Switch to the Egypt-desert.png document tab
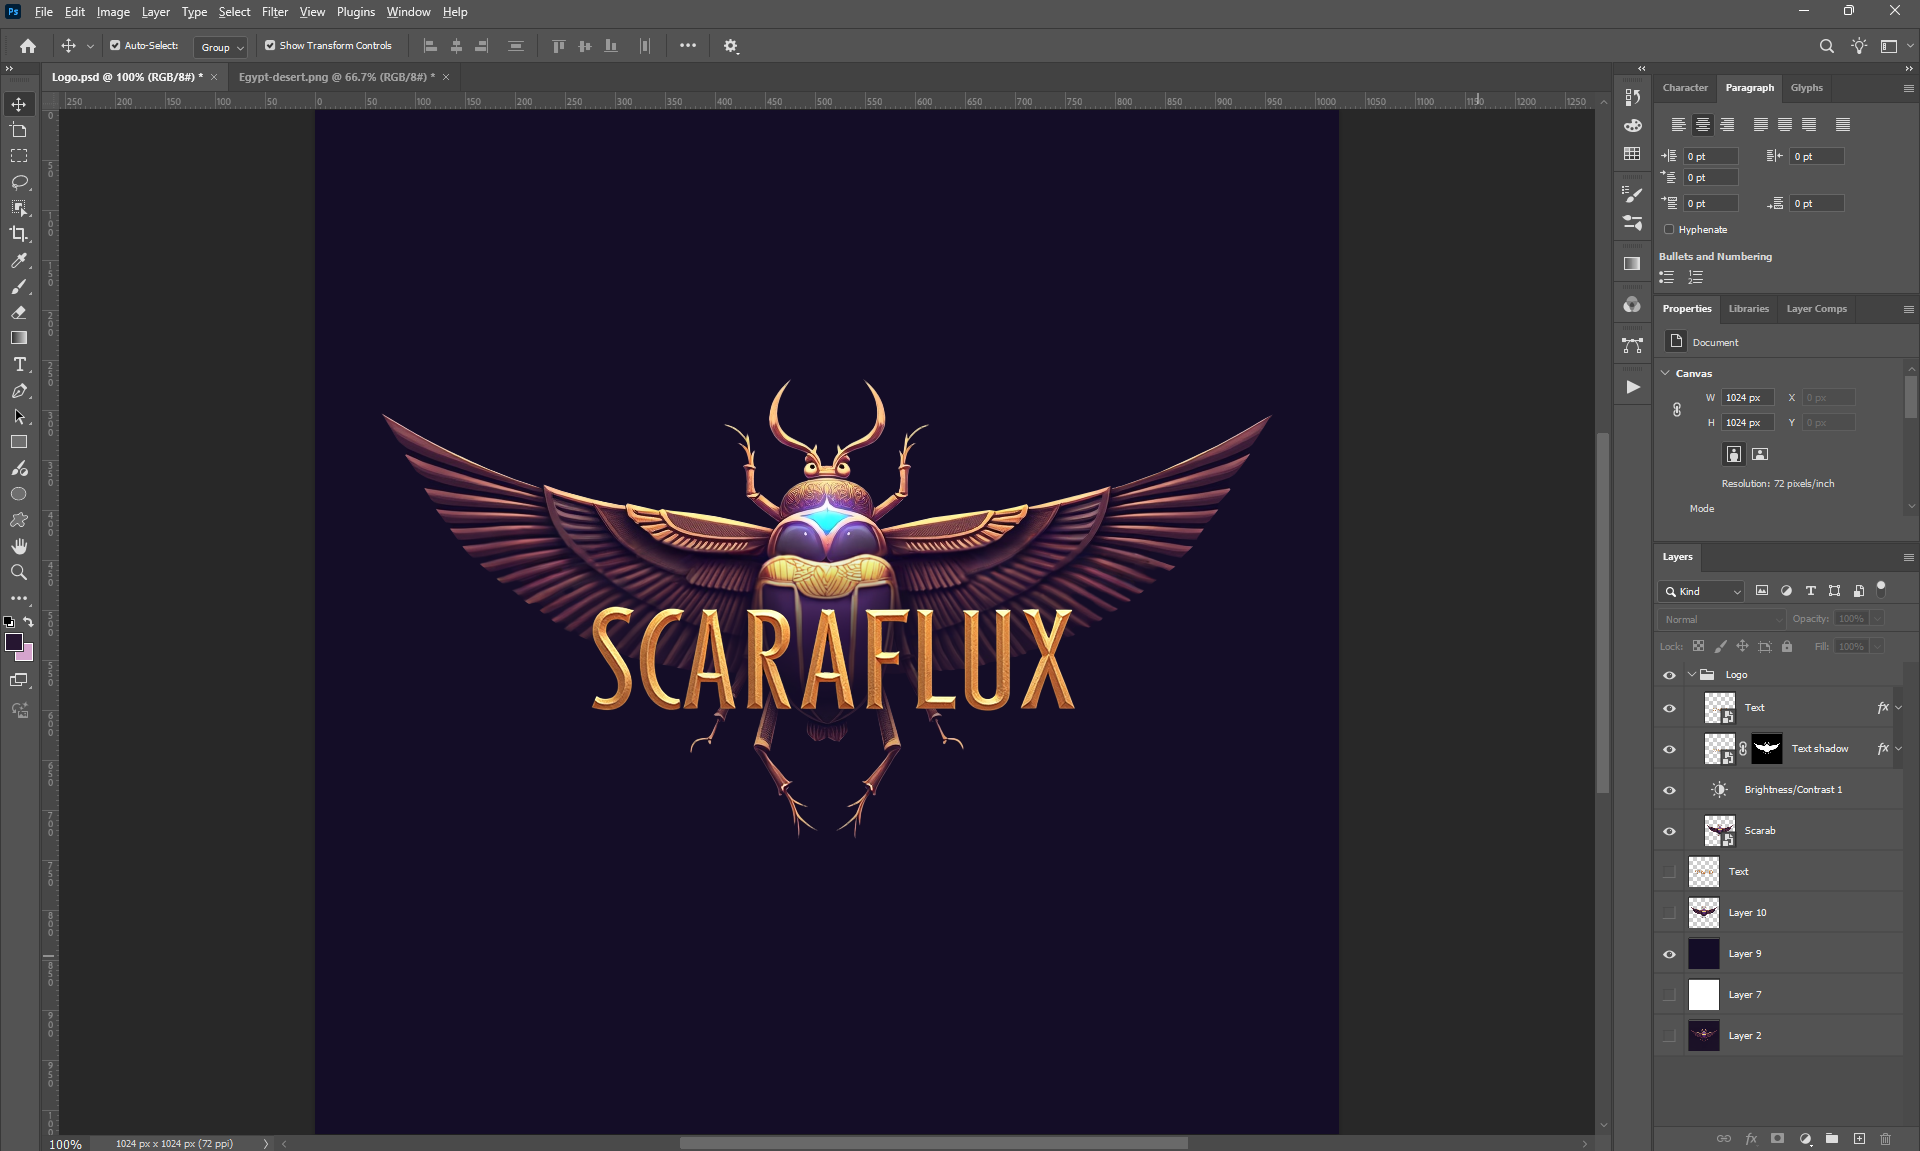The image size is (1920, 1151). pyautogui.click(x=336, y=77)
